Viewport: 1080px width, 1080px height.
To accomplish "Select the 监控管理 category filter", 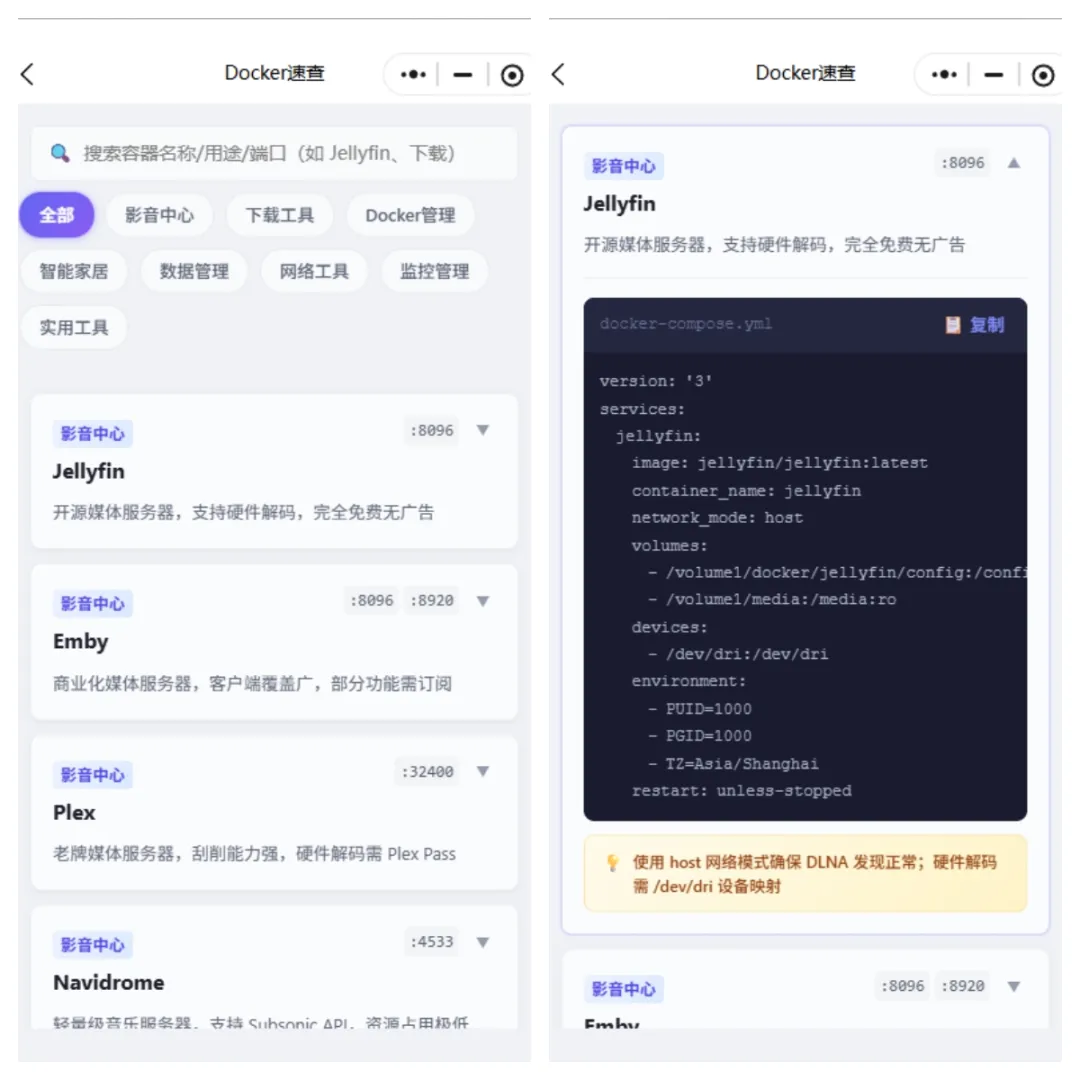I will [435, 271].
